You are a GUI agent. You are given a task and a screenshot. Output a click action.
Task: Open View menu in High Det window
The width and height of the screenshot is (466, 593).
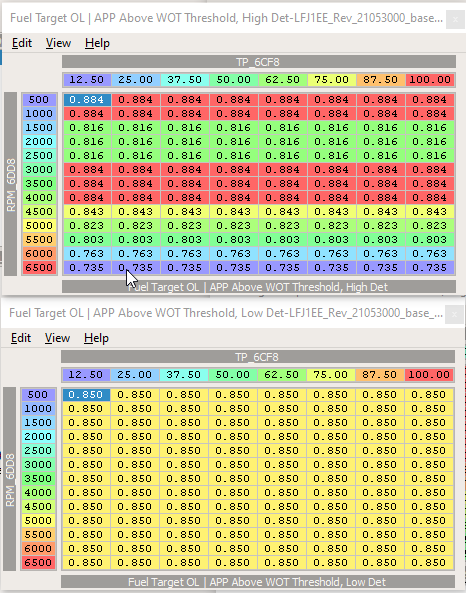point(58,43)
